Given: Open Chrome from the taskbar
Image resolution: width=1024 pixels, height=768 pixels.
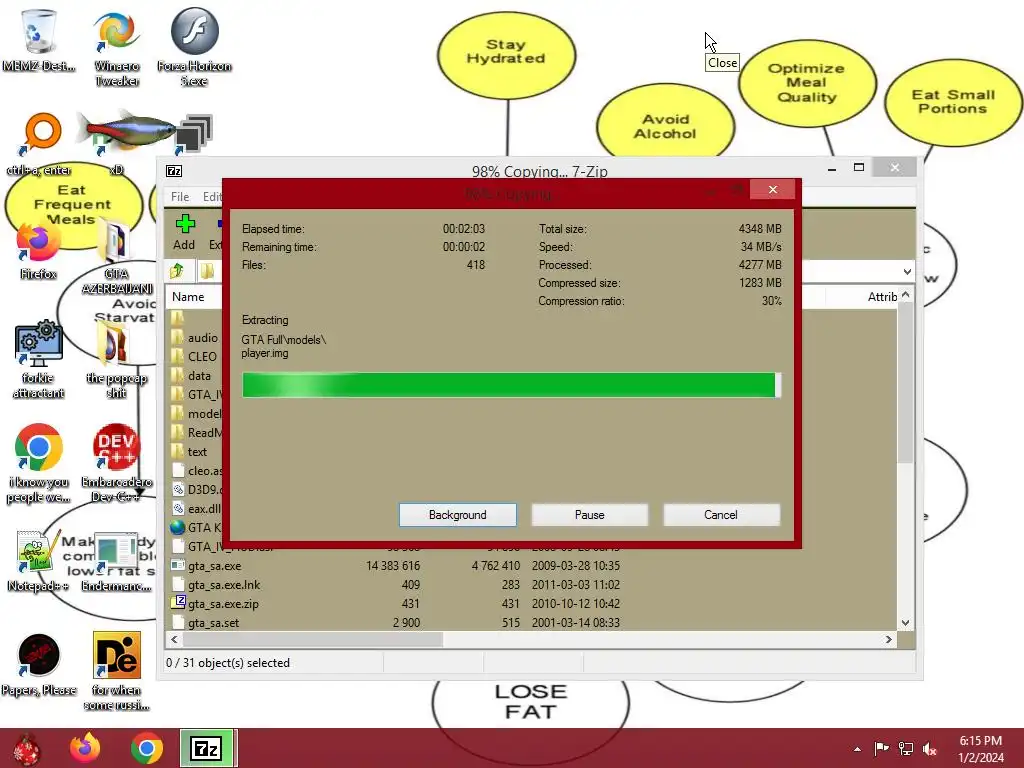Looking at the screenshot, I should 147,748.
